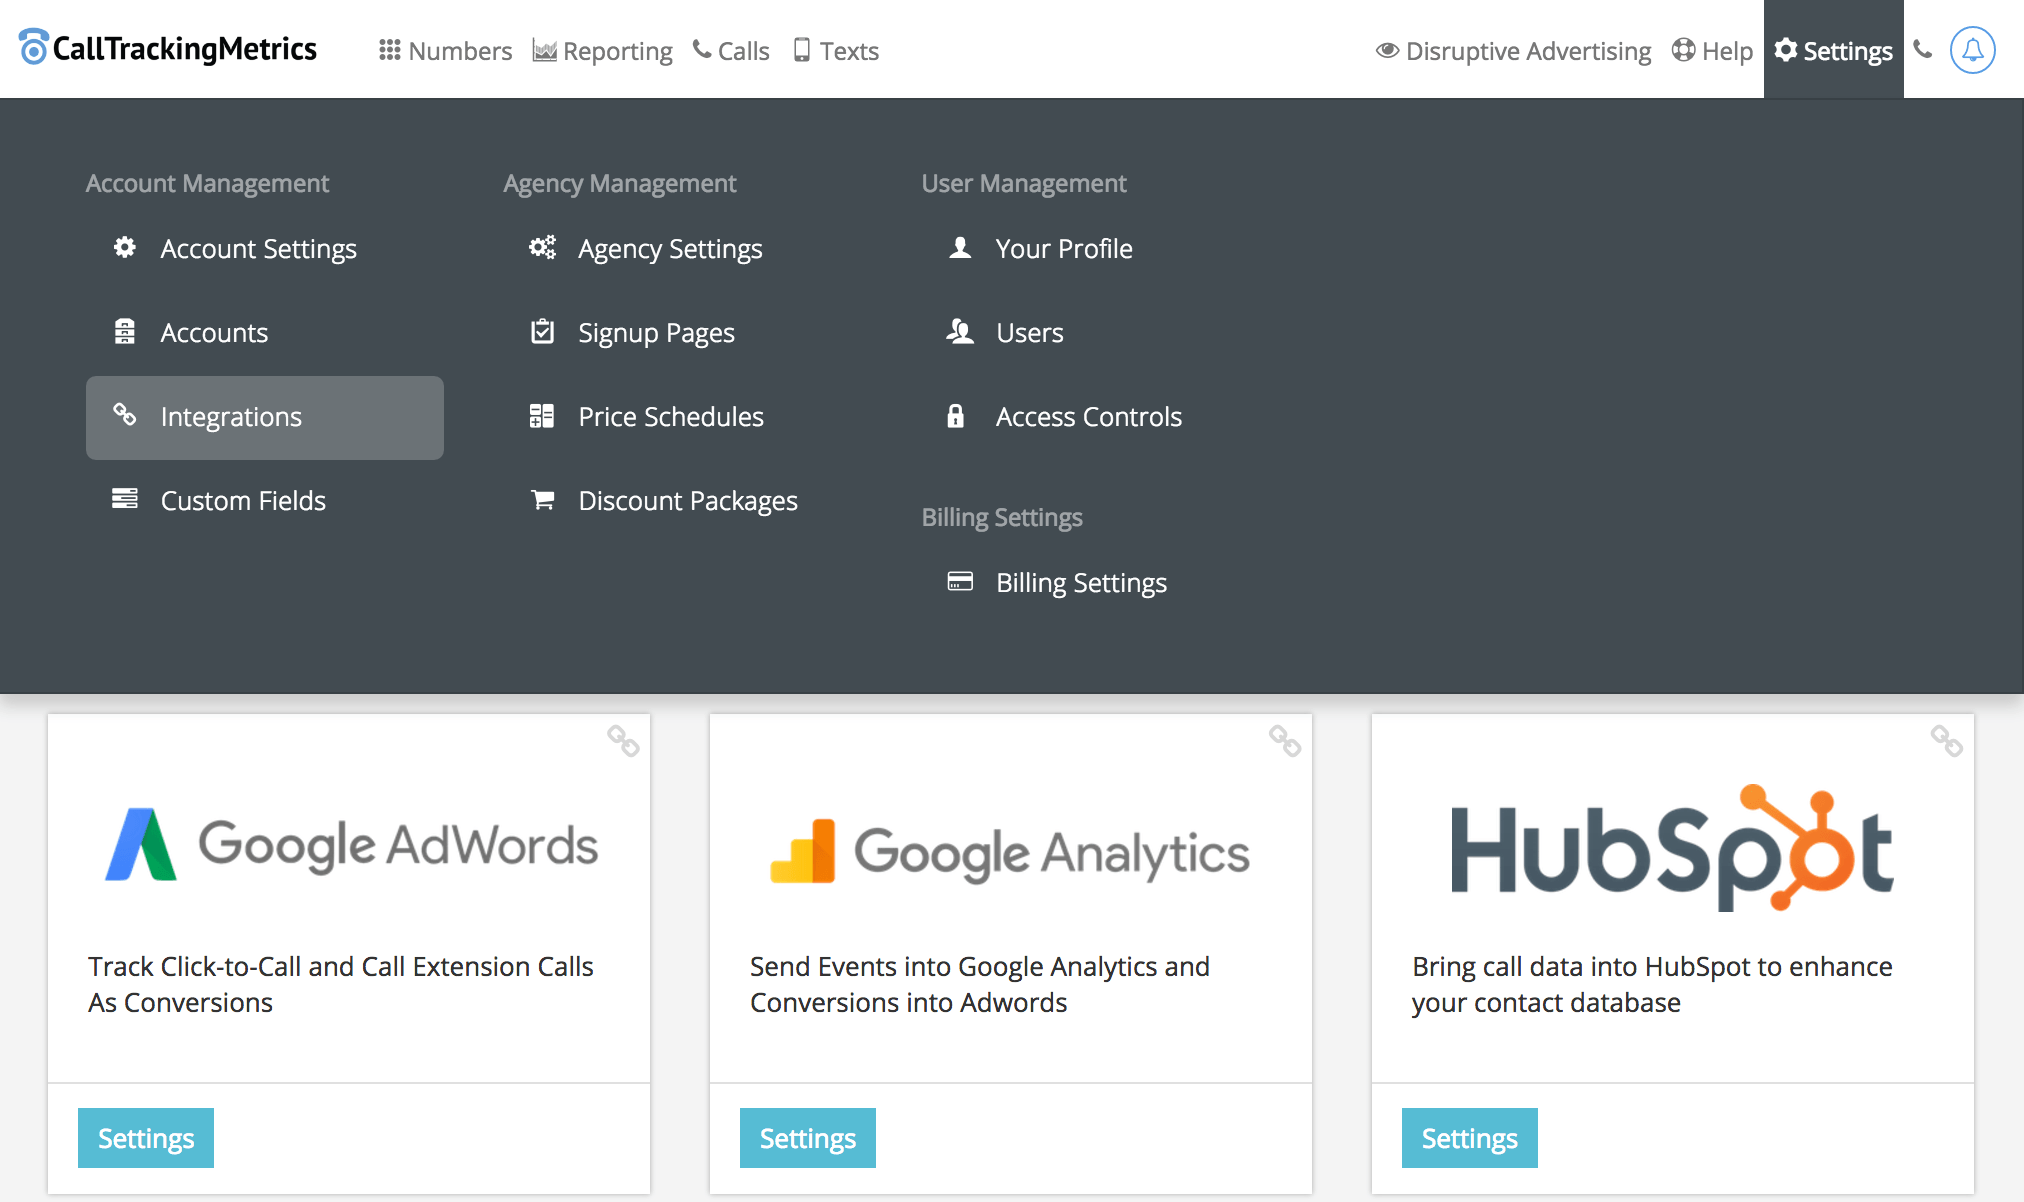Click the Users people icon
Image resolution: width=2024 pixels, height=1202 pixels.
[x=960, y=331]
